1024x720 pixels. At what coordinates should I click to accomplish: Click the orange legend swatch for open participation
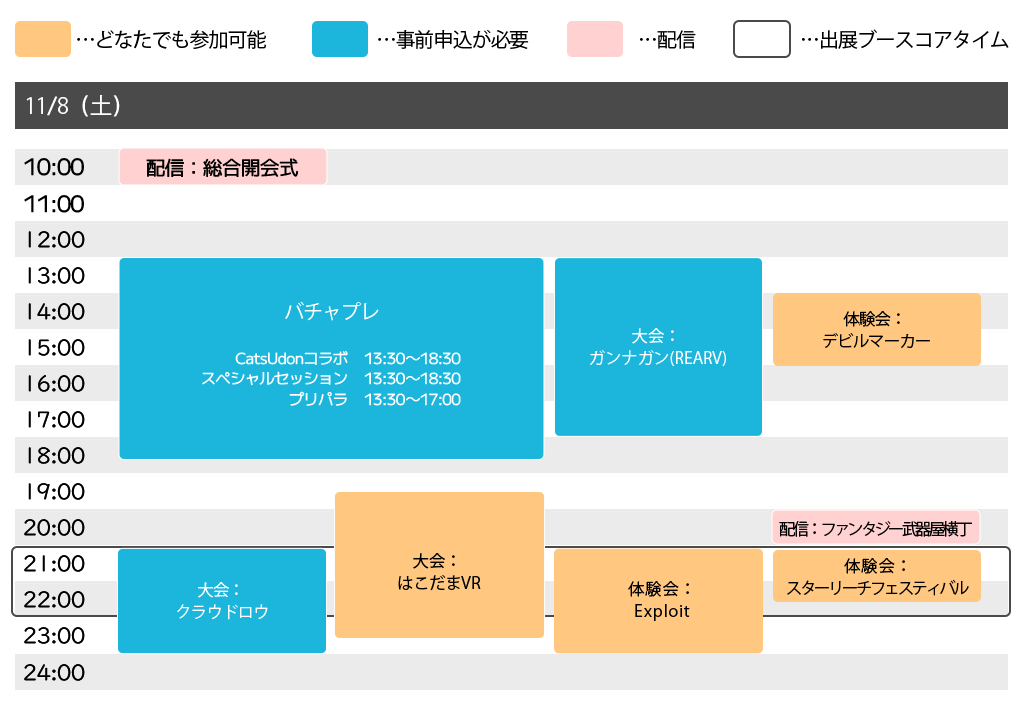point(43,40)
